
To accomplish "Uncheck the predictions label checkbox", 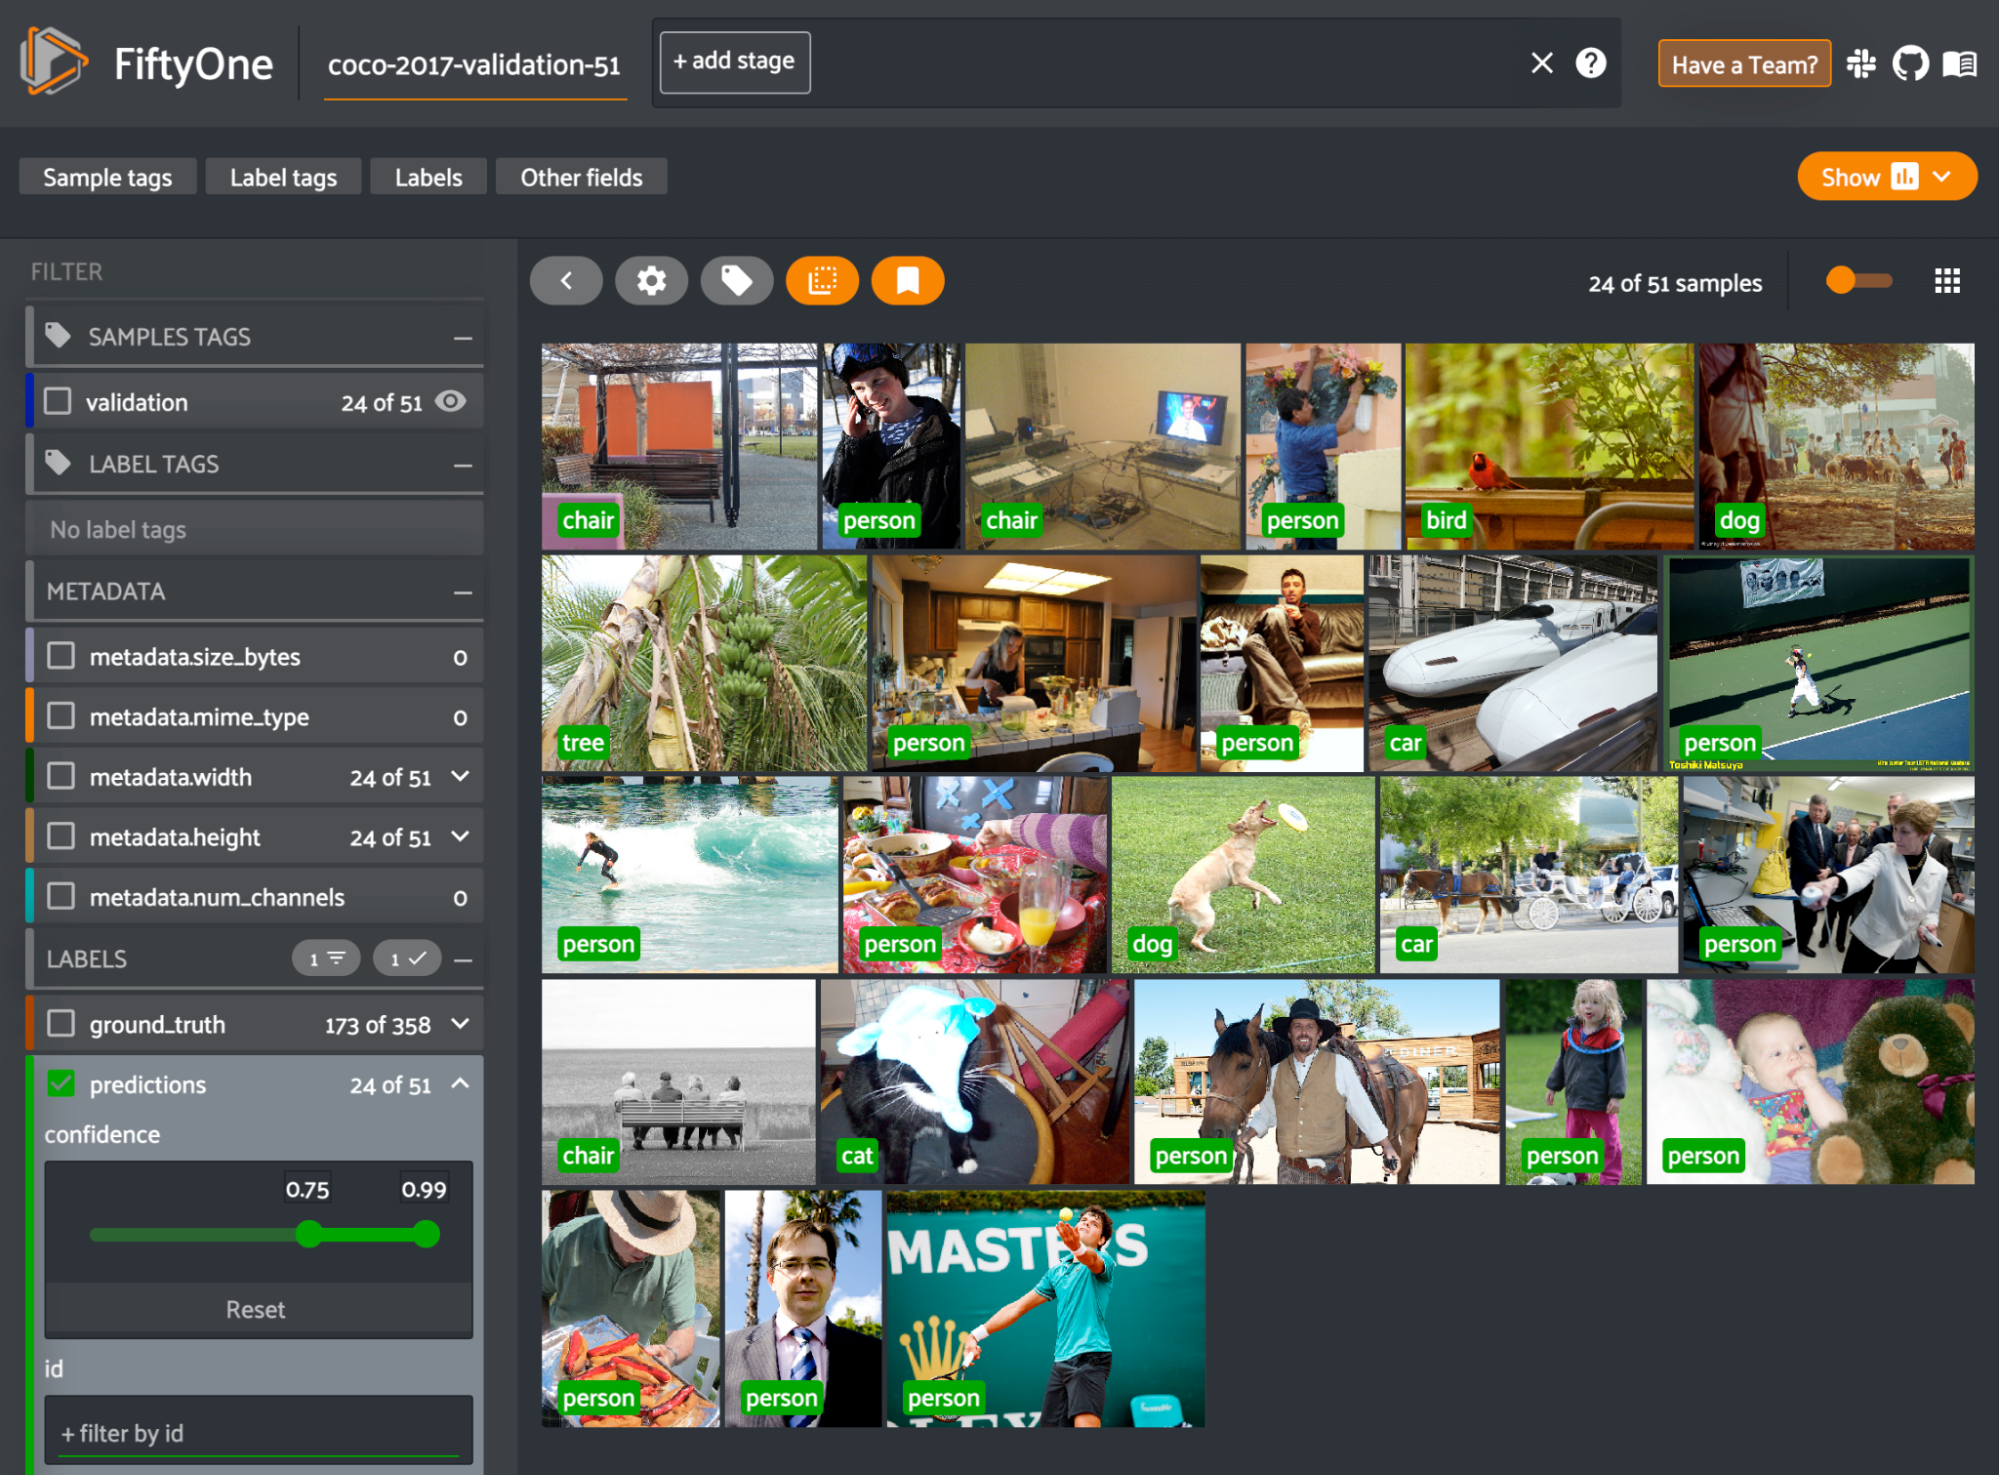I will coord(62,1084).
